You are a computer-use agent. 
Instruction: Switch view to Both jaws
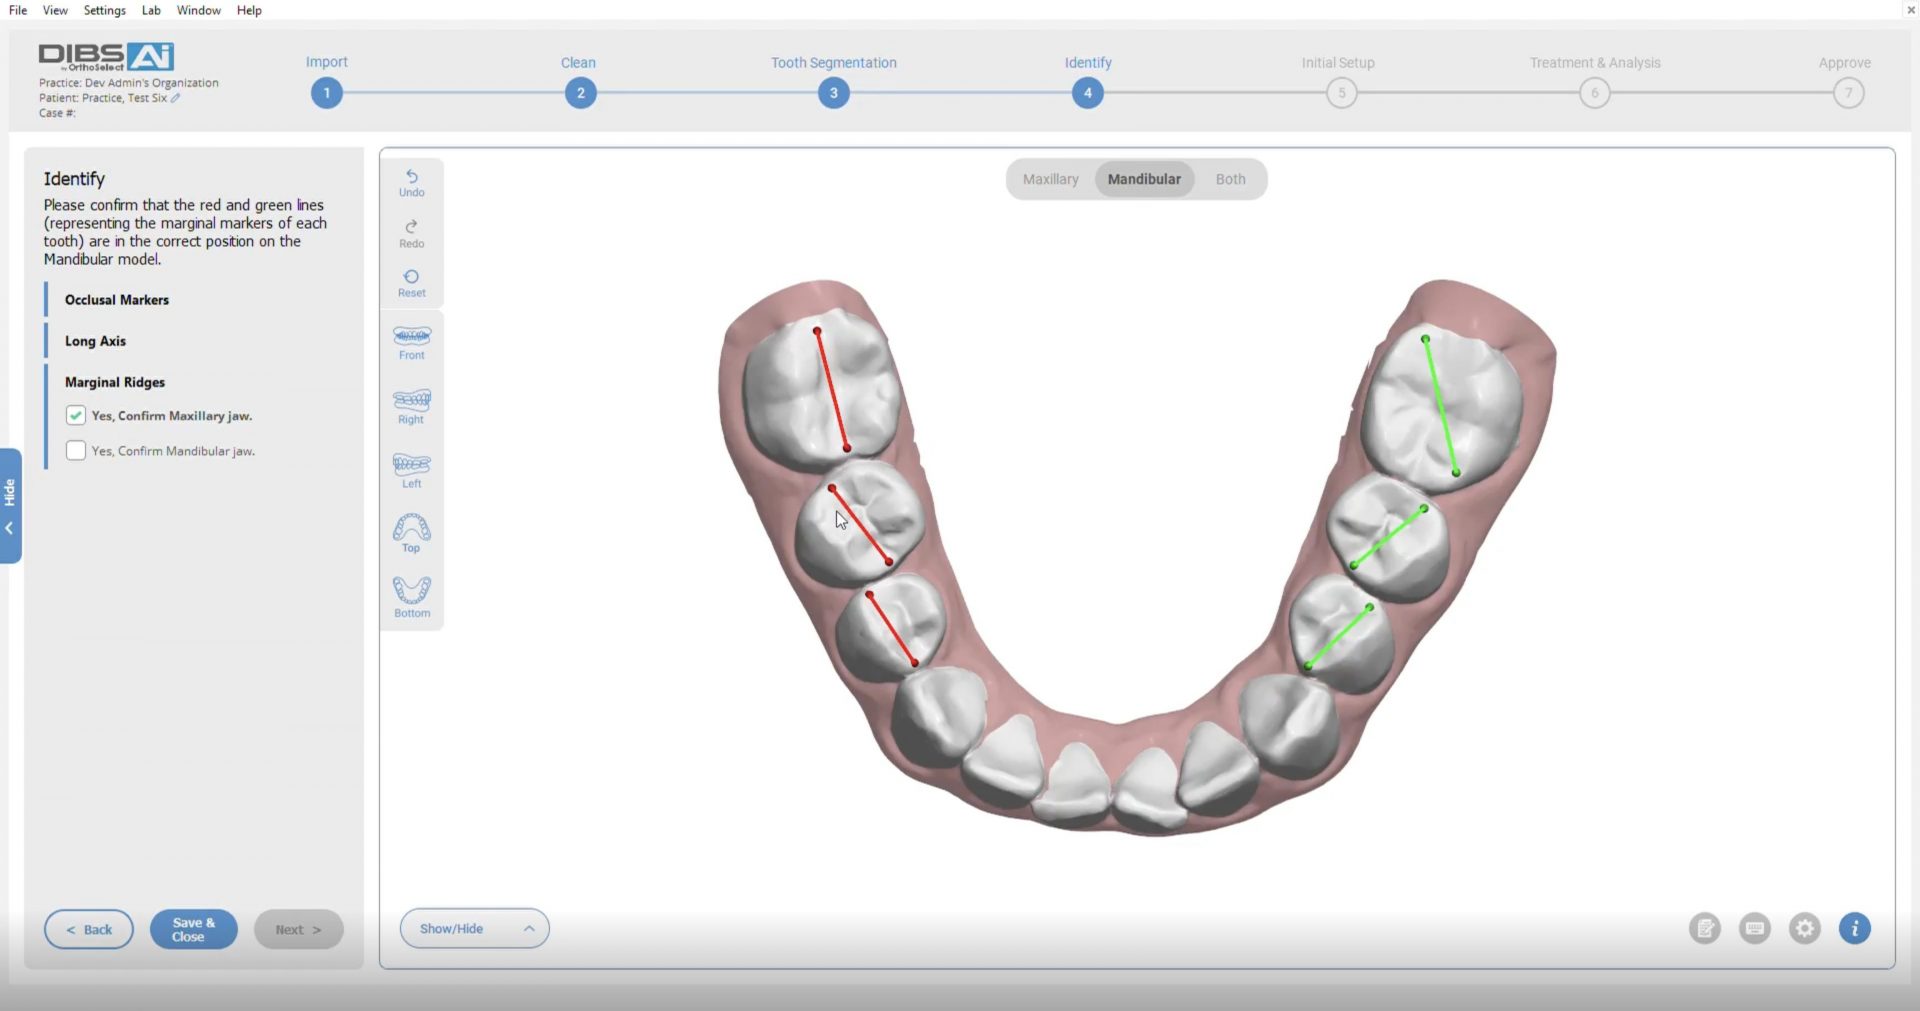pos(1230,179)
